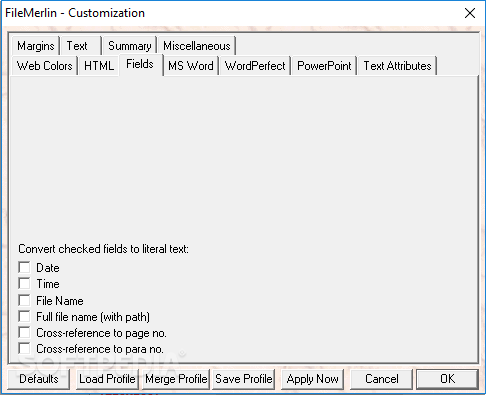Go to the Miscellaneous tab
486x395 pixels.
197,46
